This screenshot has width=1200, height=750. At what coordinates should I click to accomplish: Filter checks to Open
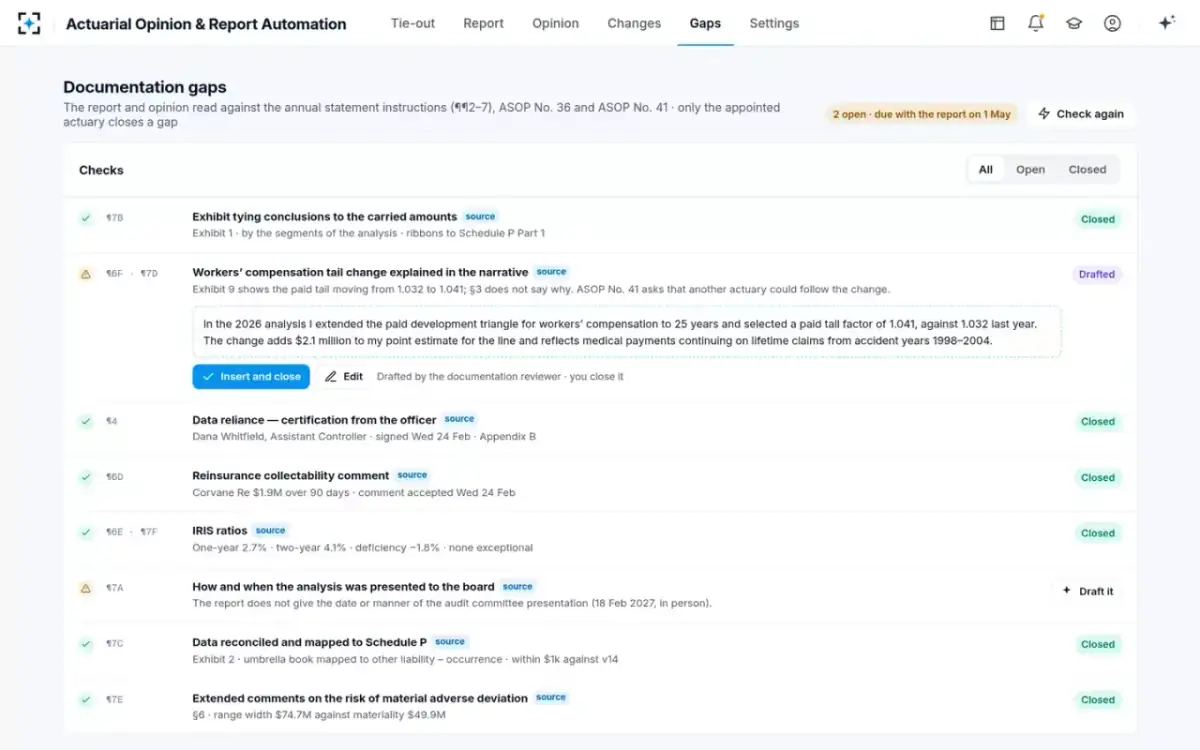click(1030, 170)
